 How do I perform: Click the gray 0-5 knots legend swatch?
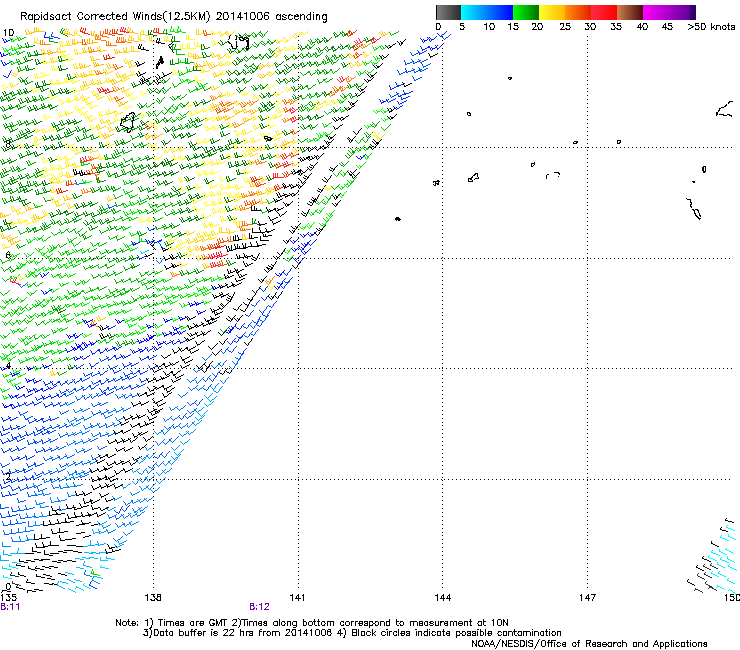point(448,12)
